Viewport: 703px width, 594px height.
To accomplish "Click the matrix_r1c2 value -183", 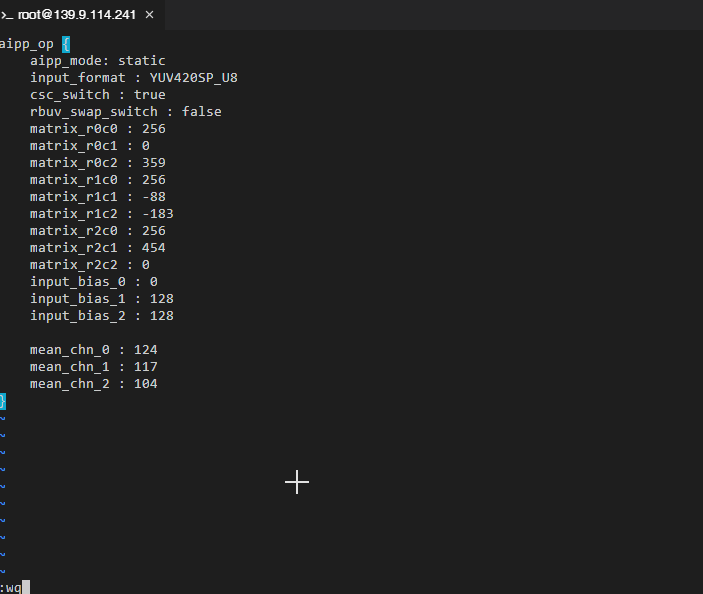I will pyautogui.click(x=158, y=214).
